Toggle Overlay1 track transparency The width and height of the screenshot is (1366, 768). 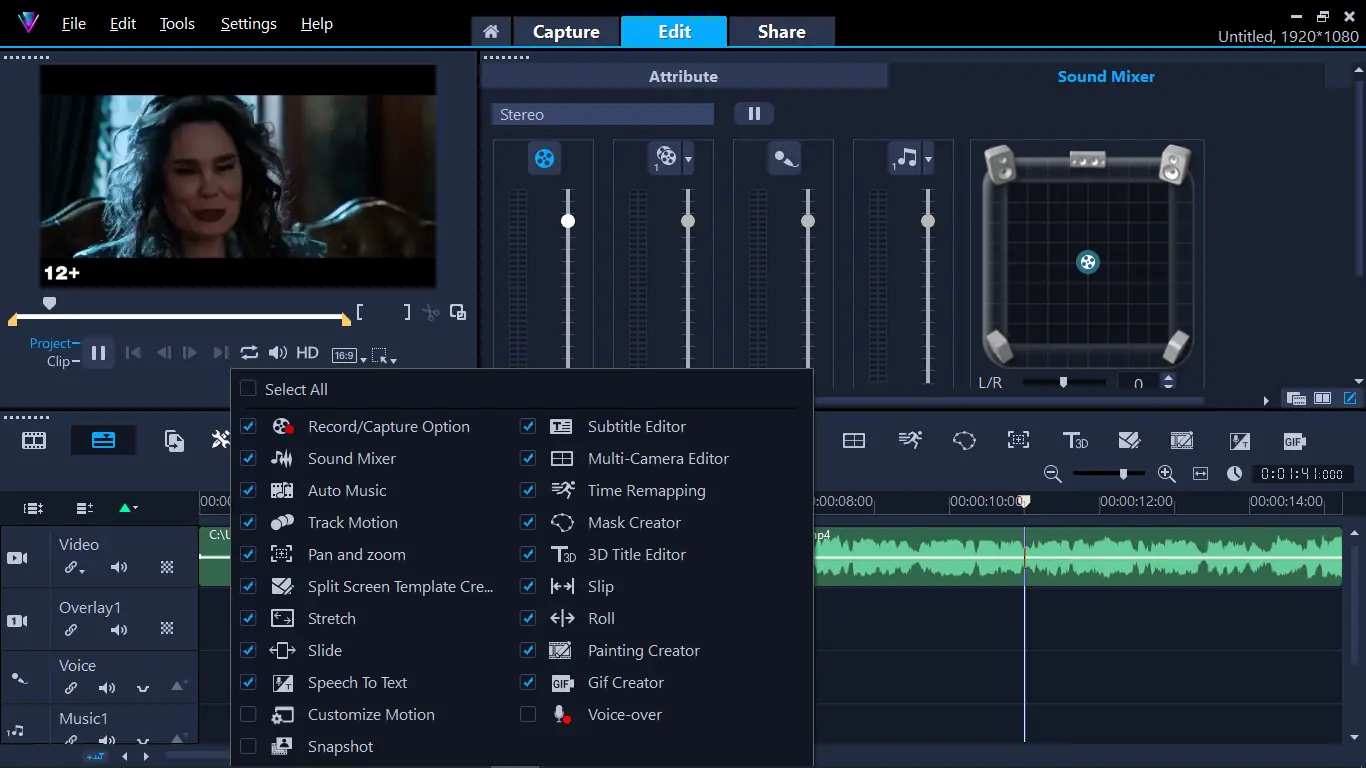pyautogui.click(x=167, y=629)
